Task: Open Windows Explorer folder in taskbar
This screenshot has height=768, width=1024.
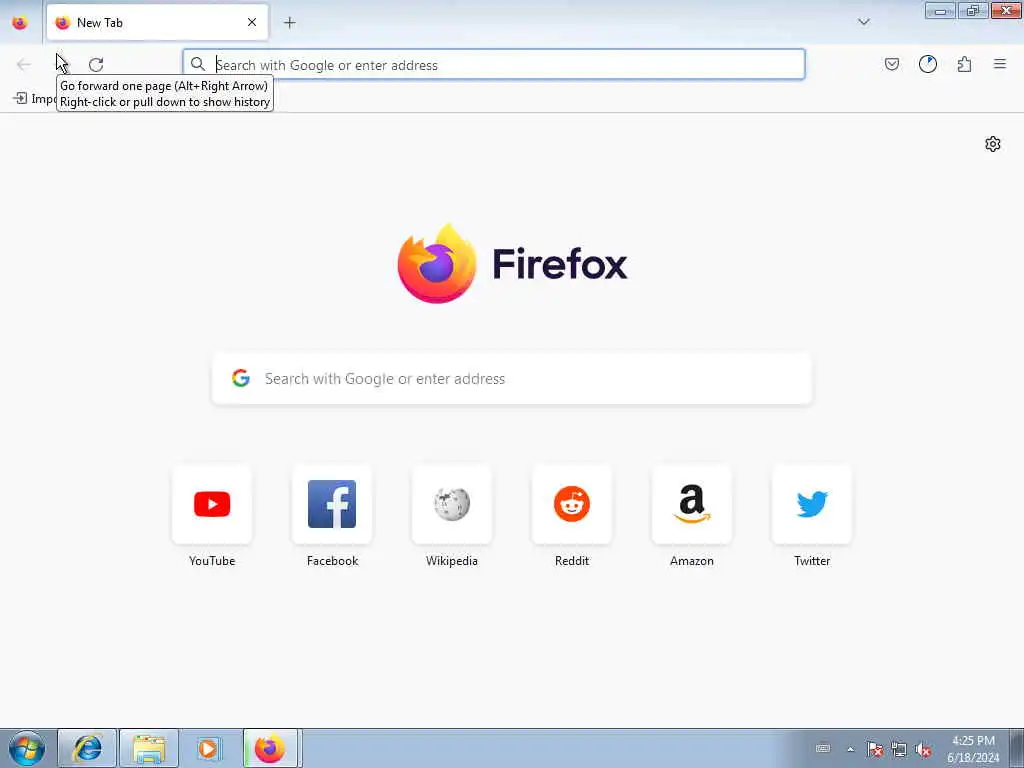Action: [x=149, y=748]
